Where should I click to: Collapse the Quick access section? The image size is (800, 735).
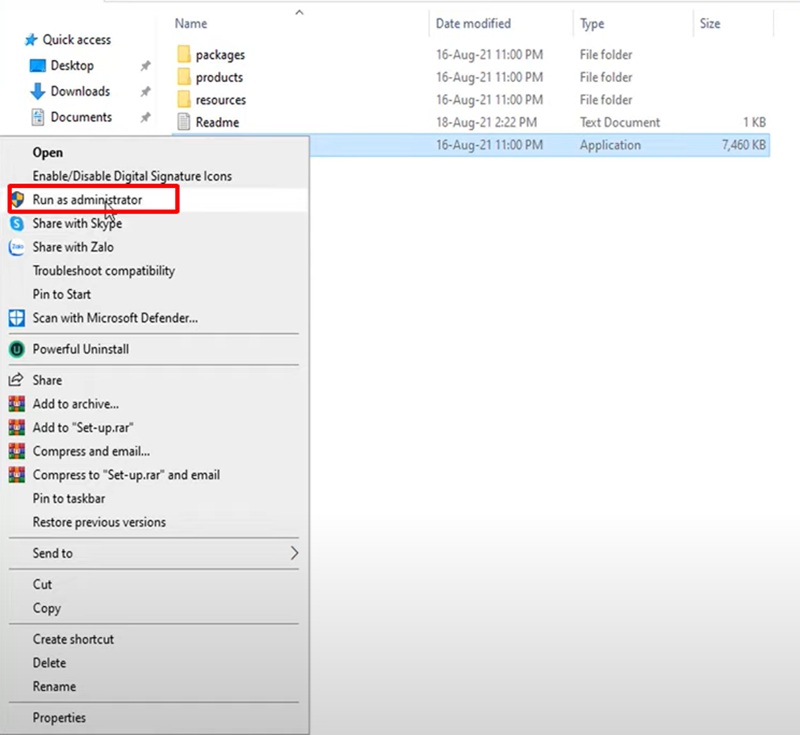tap(12, 39)
